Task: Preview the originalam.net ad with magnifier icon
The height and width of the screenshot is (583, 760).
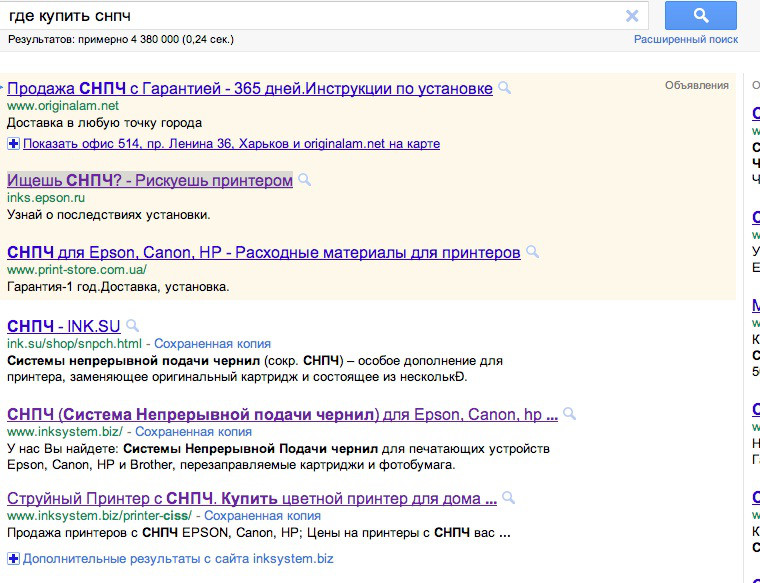Action: [505, 88]
